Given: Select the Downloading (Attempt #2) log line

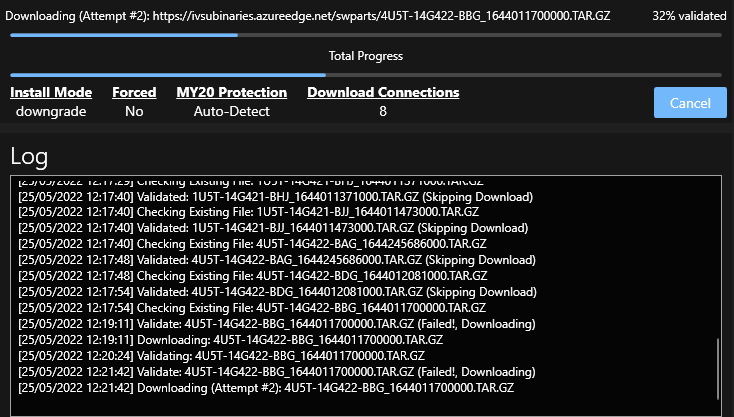Looking at the screenshot, I should (x=266, y=388).
